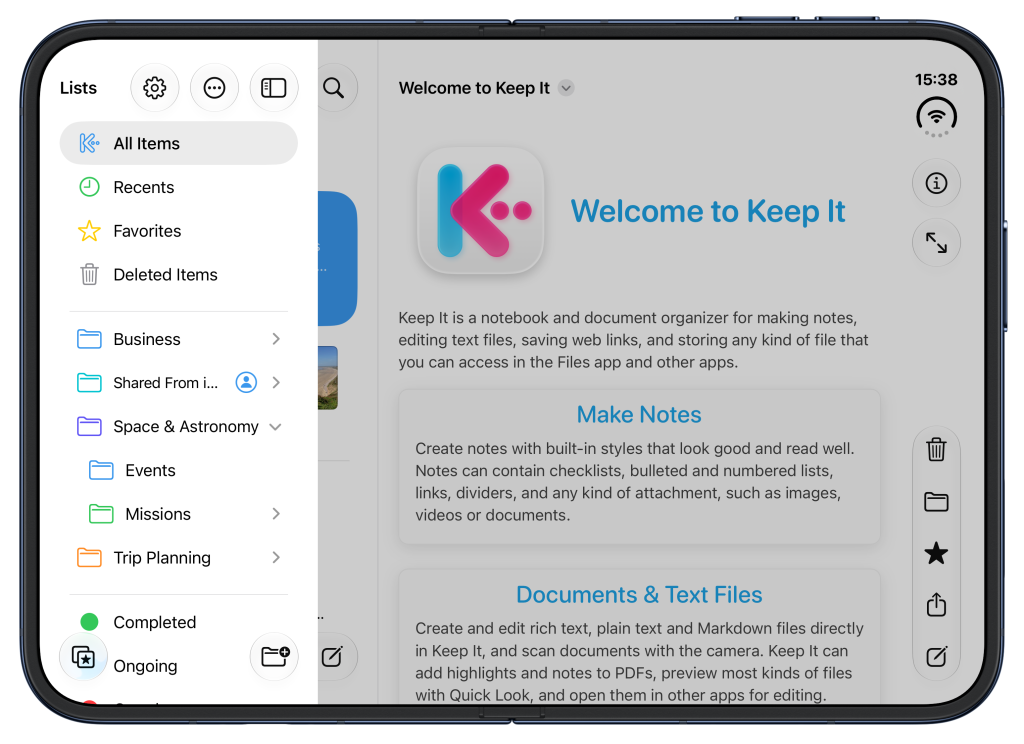Open the beach photo thumbnail
The width and height of the screenshot is (1024, 744).
328,378
